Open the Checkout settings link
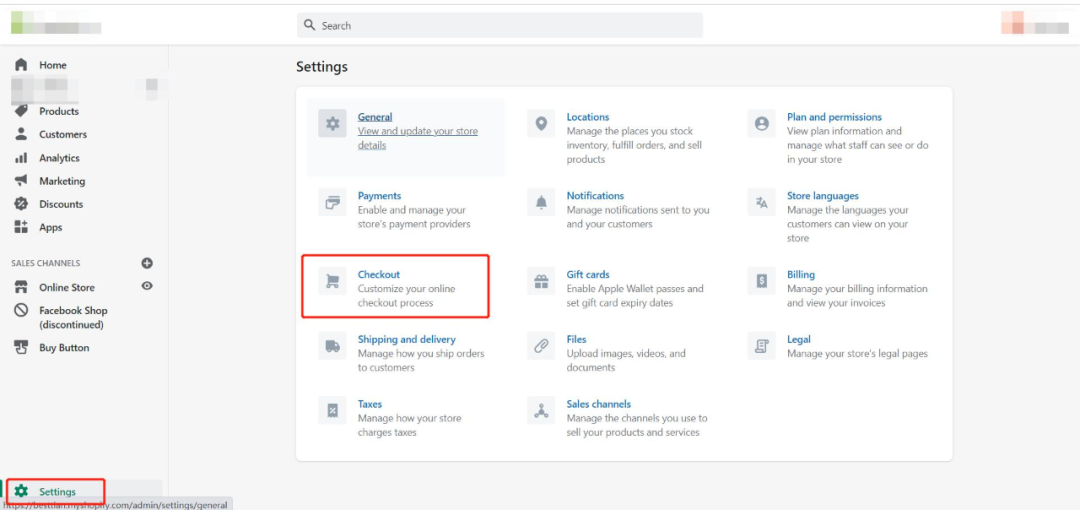This screenshot has width=1080, height=510. tap(379, 274)
